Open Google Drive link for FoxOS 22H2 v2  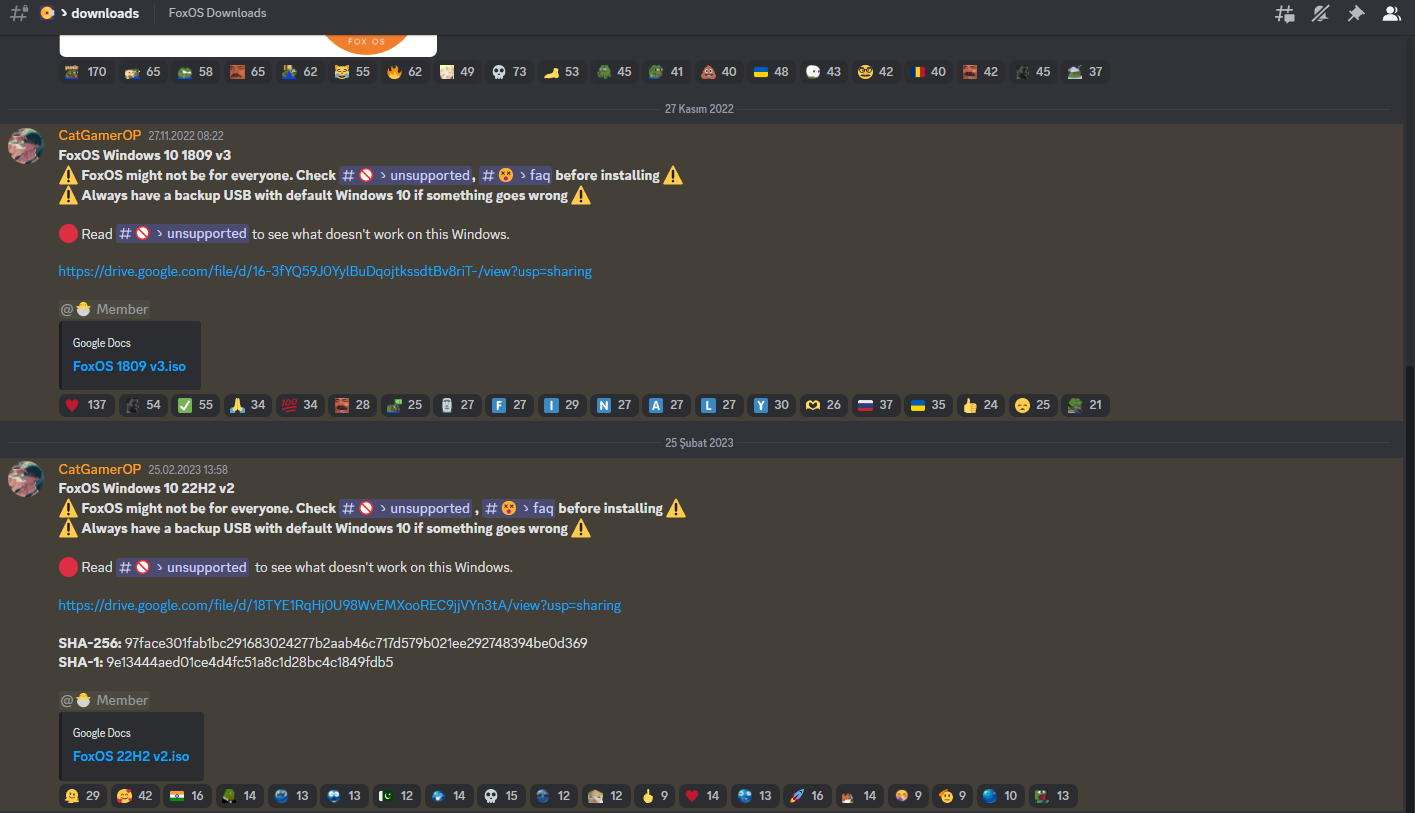340,605
